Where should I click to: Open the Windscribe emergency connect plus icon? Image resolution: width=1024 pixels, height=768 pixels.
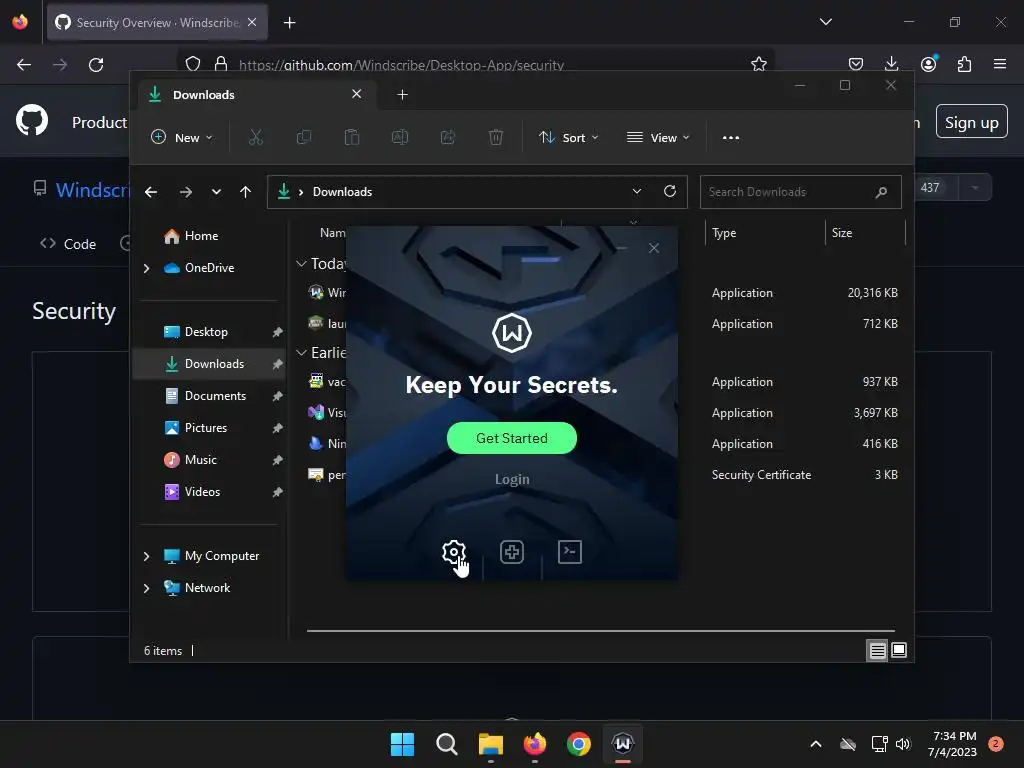coord(512,552)
